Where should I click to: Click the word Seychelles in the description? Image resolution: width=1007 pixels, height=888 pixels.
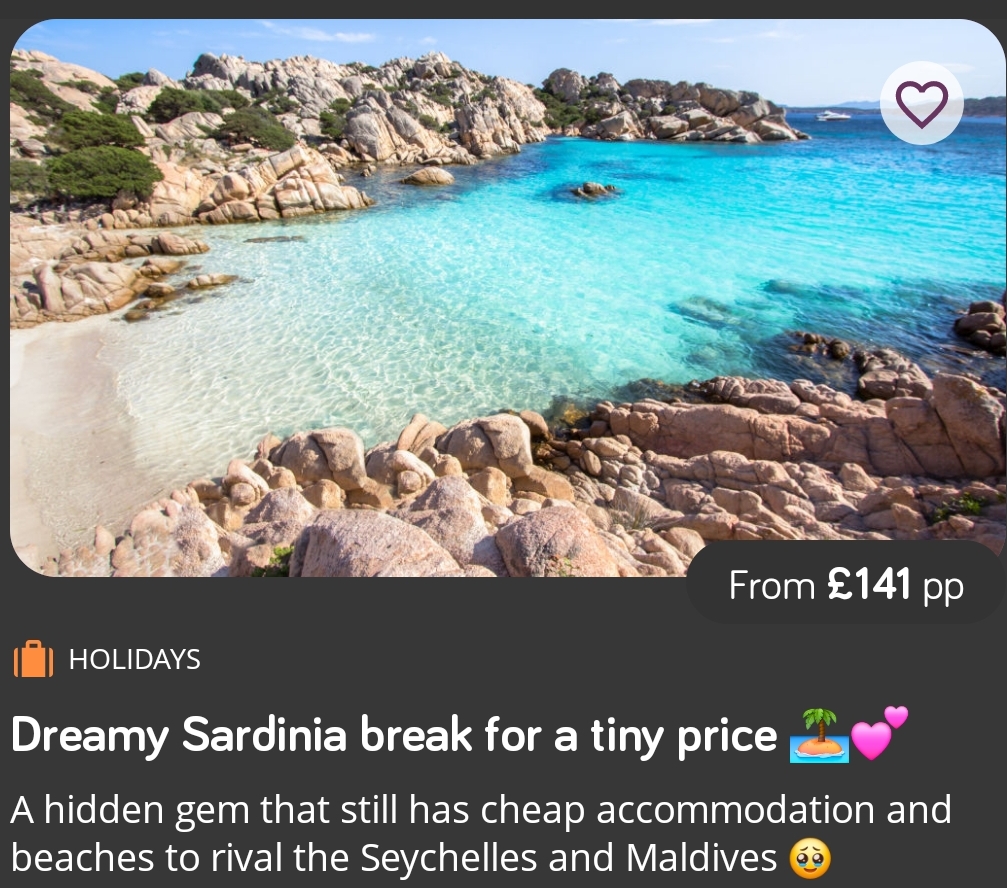coord(448,857)
